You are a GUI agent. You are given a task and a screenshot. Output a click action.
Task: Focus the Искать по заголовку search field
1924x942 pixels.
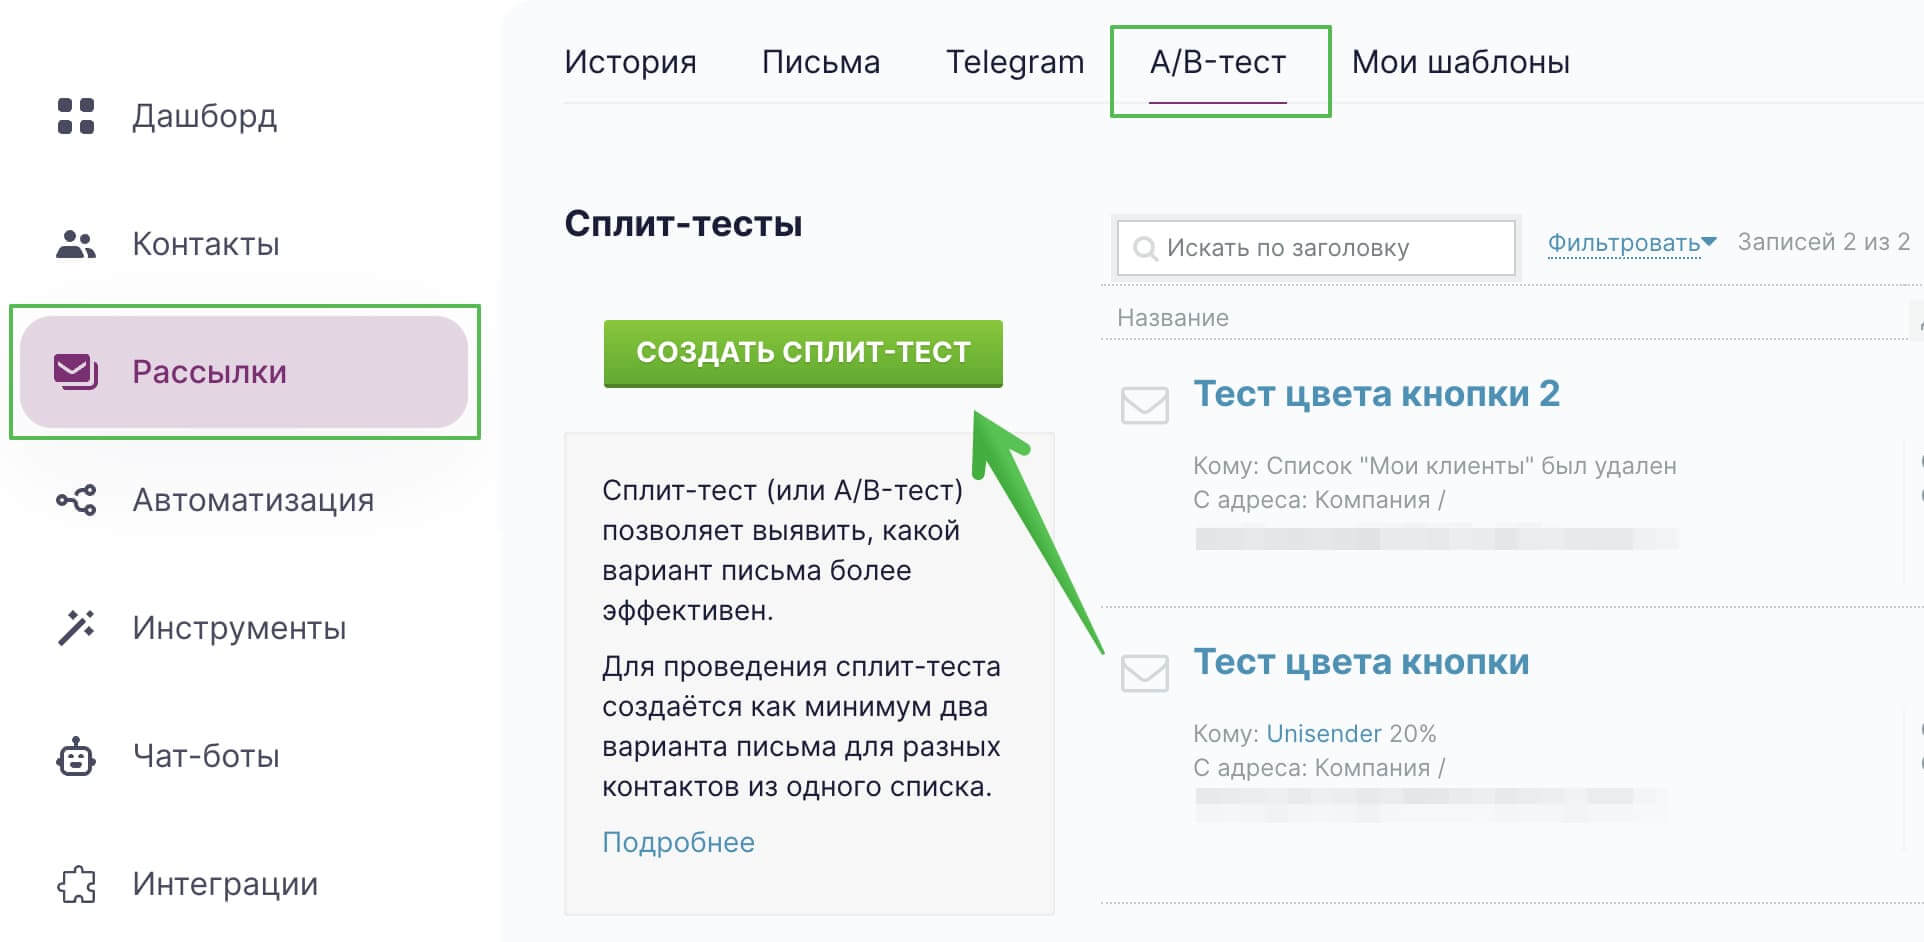click(1316, 247)
